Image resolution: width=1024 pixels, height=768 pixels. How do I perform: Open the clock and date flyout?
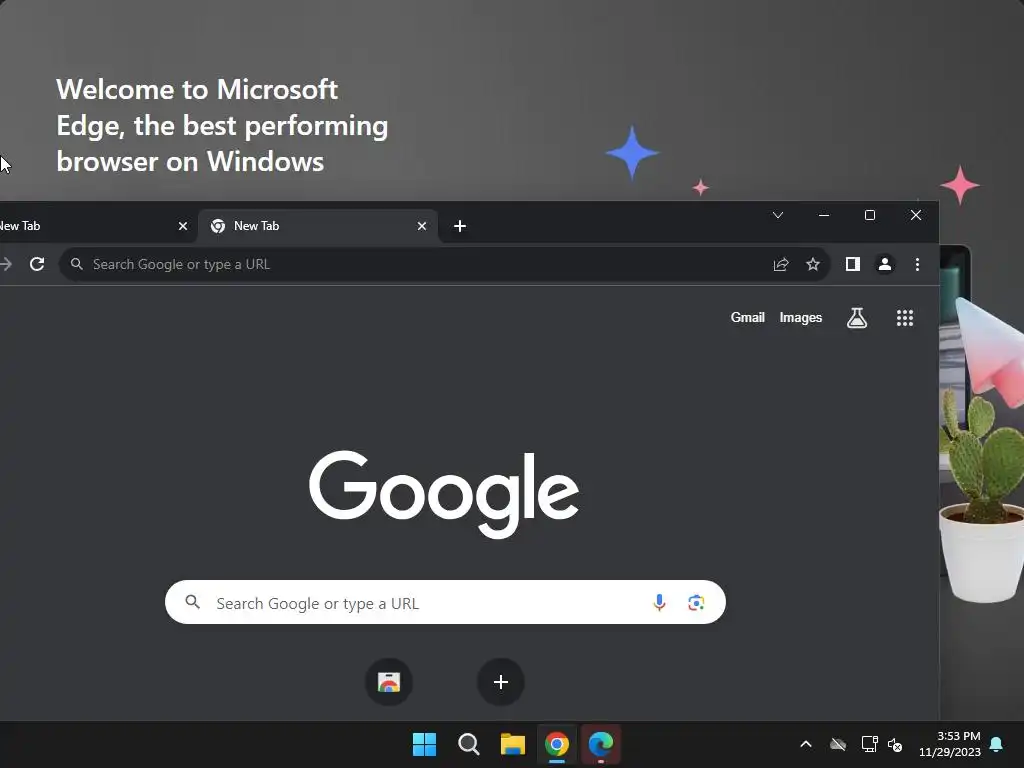pos(950,744)
